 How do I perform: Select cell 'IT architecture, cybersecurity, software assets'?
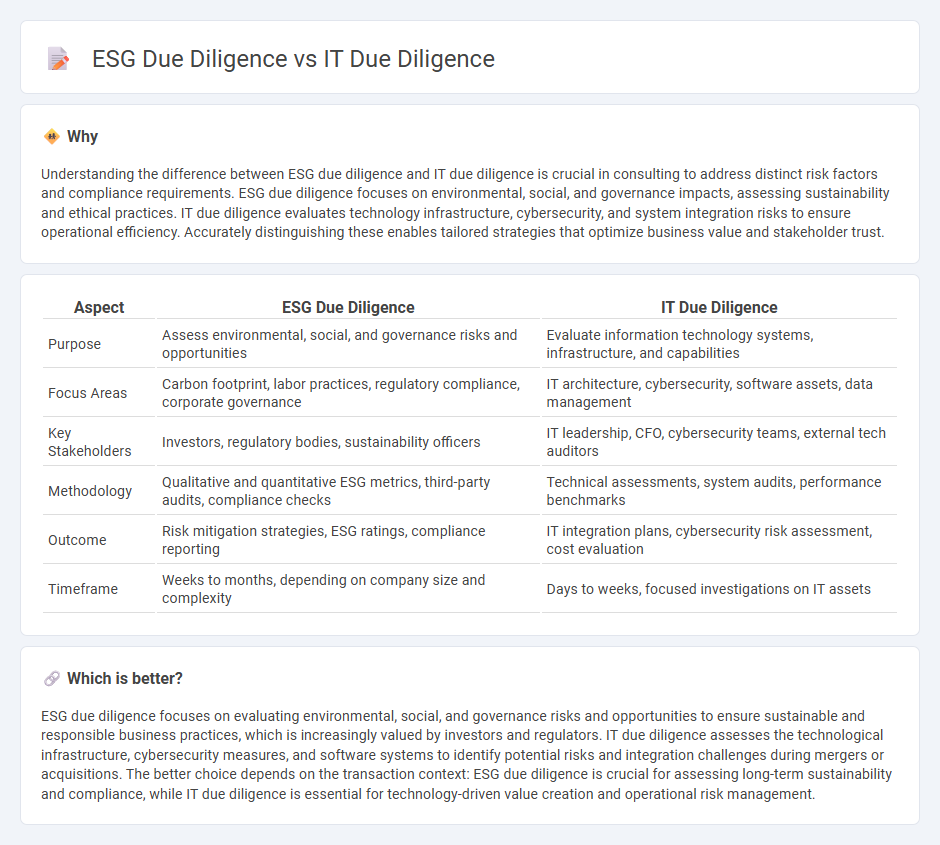point(719,393)
